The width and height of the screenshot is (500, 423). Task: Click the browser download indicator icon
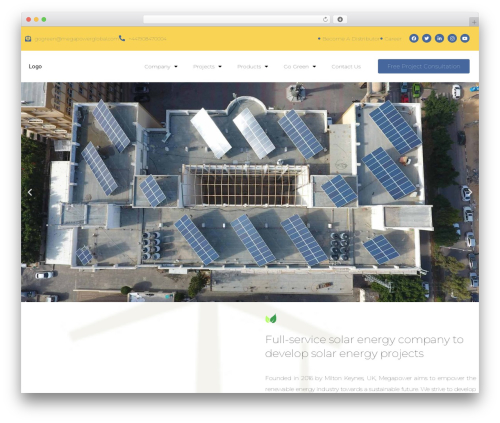[x=340, y=19]
